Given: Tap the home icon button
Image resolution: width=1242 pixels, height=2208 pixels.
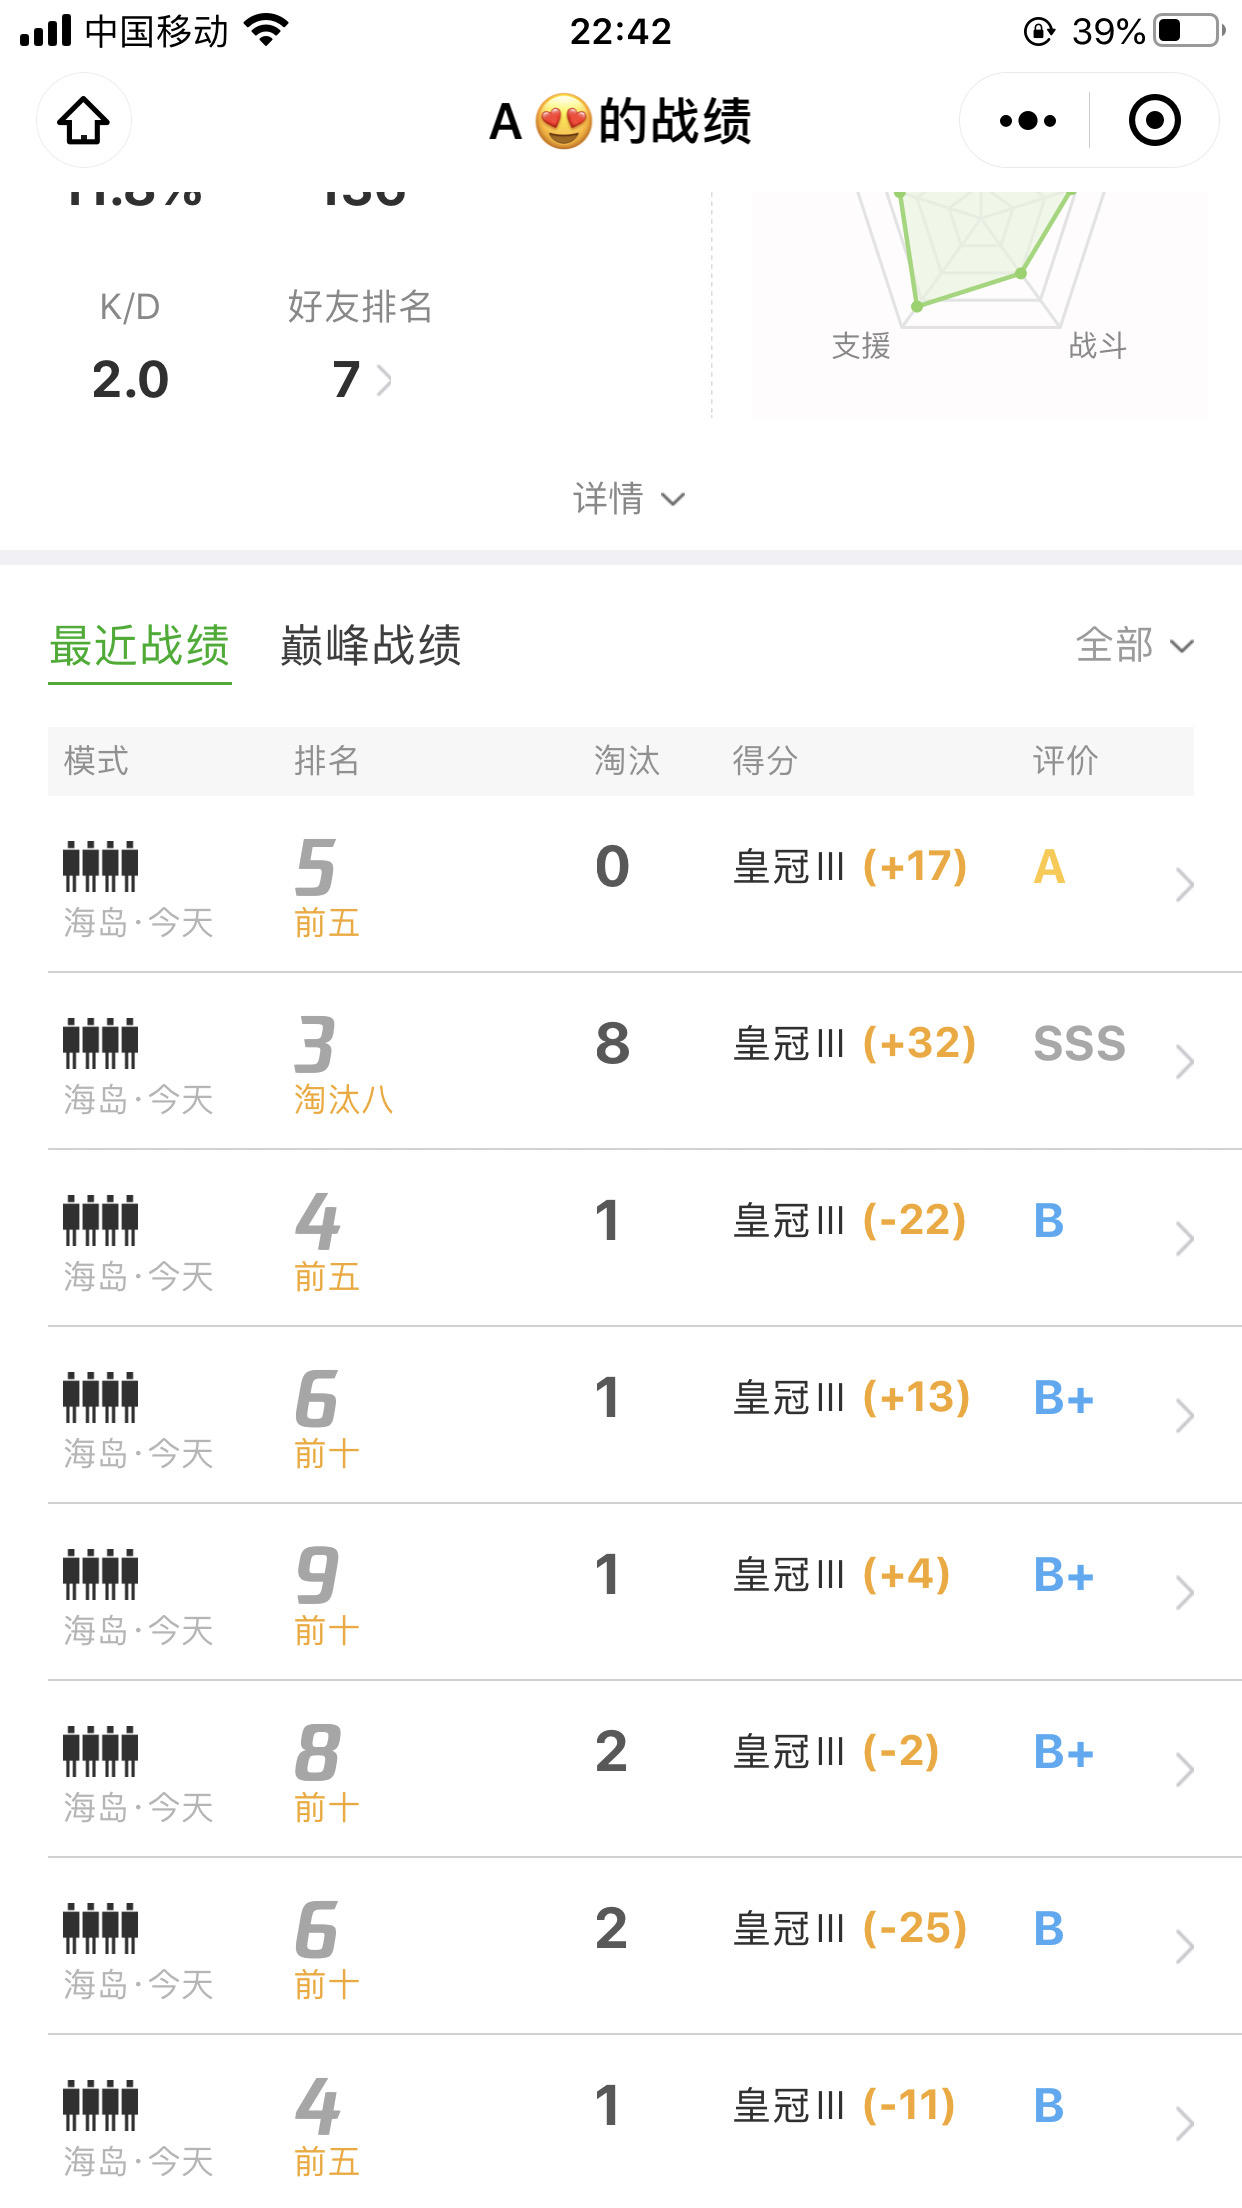Looking at the screenshot, I should point(84,121).
